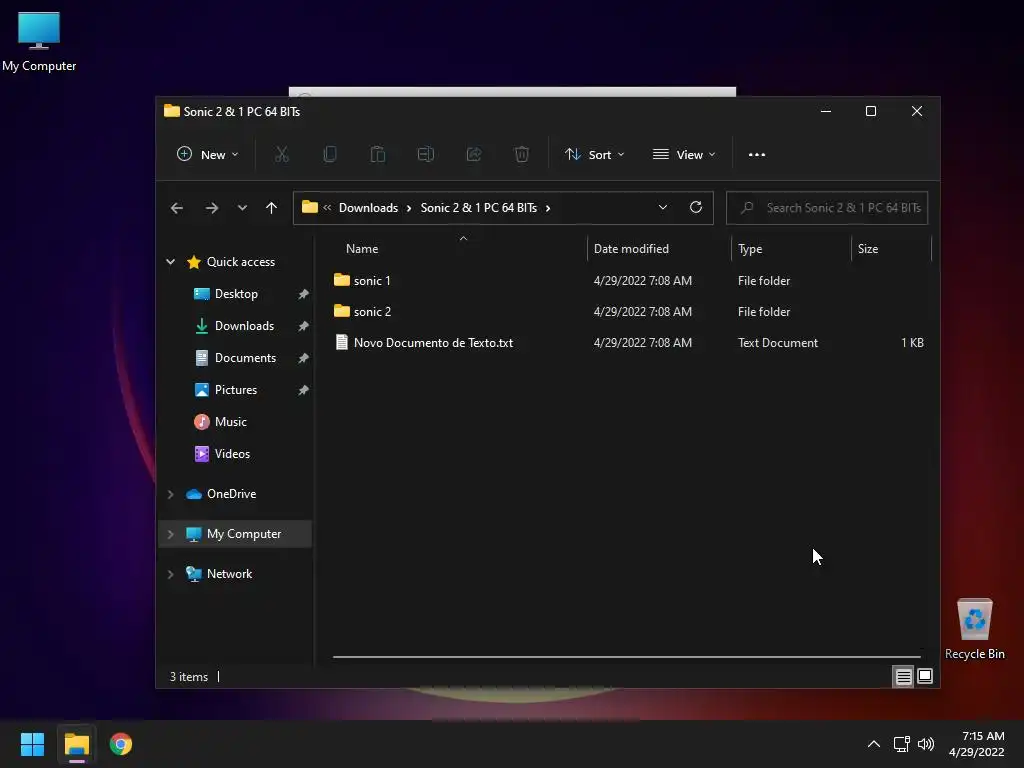Open the clock and date flyout
1024x768 pixels.
click(x=977, y=744)
